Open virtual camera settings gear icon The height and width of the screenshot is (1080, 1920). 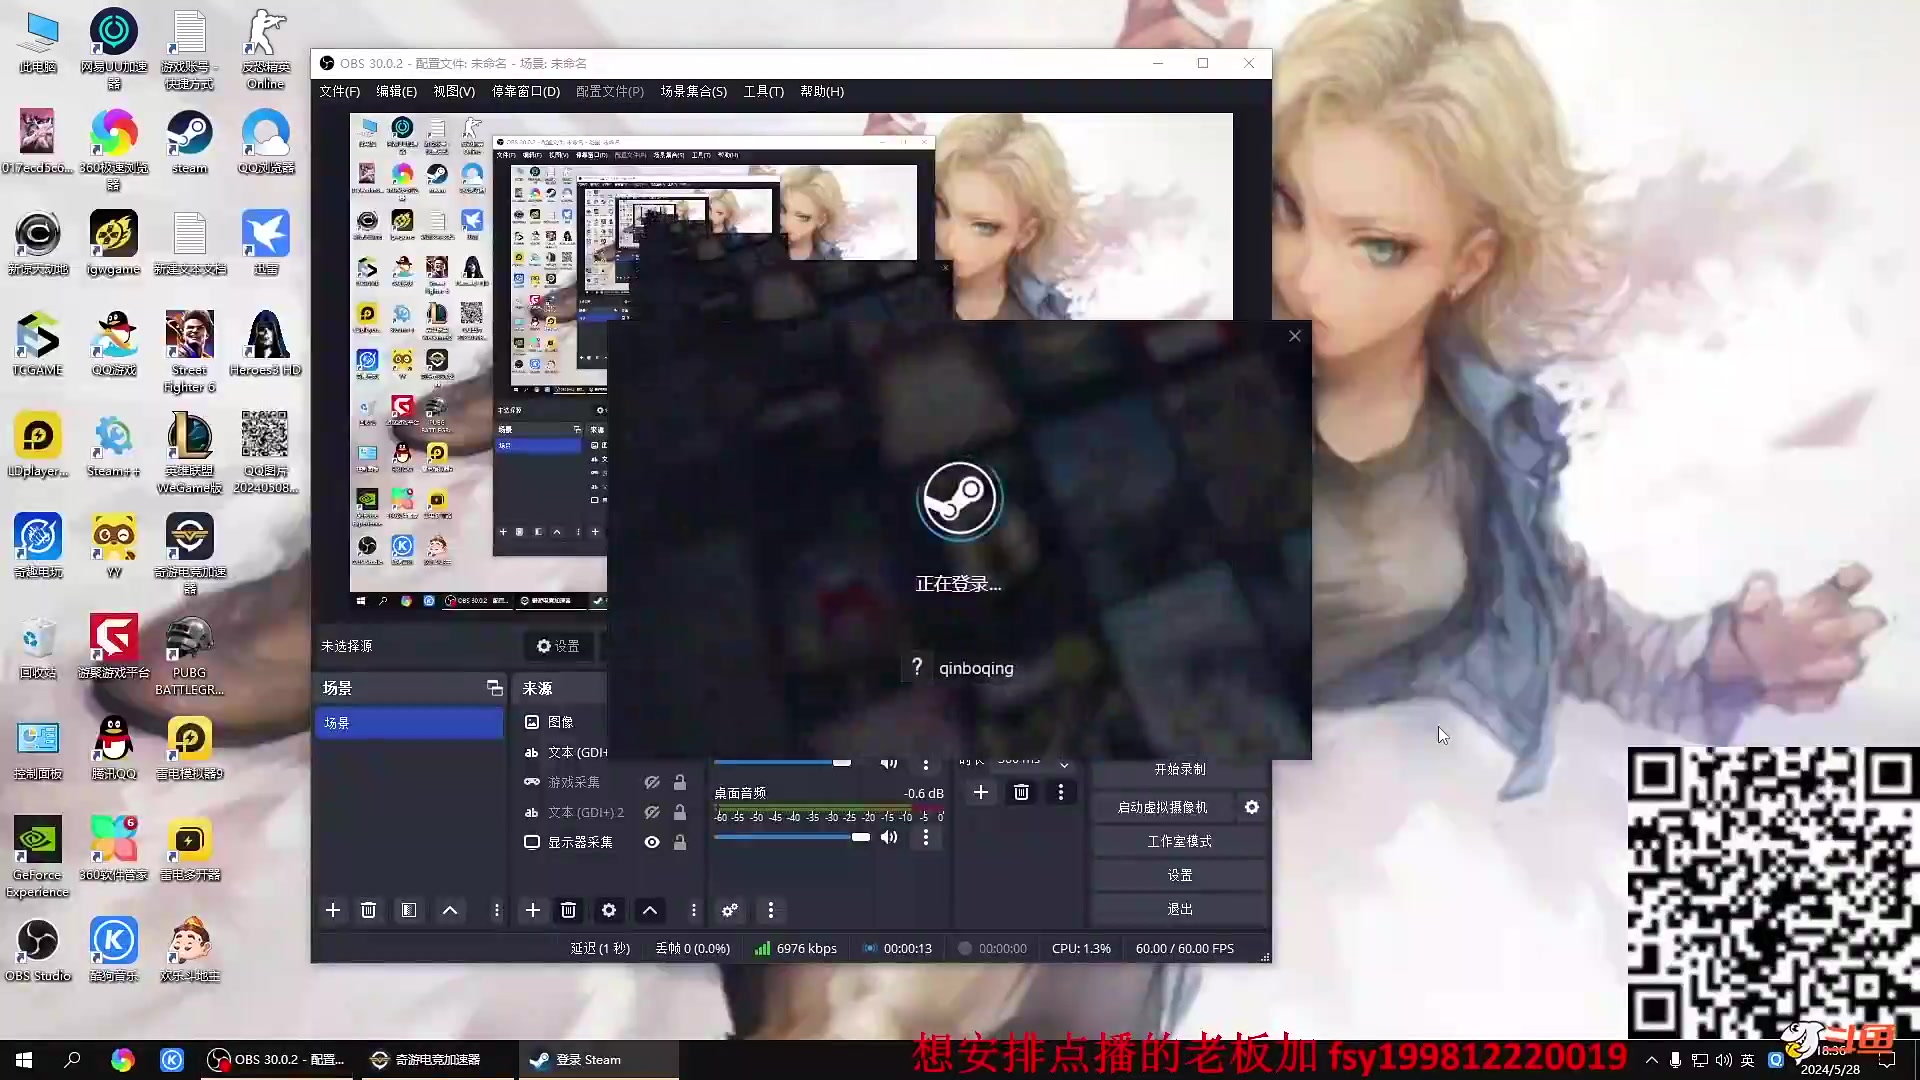pyautogui.click(x=1252, y=807)
